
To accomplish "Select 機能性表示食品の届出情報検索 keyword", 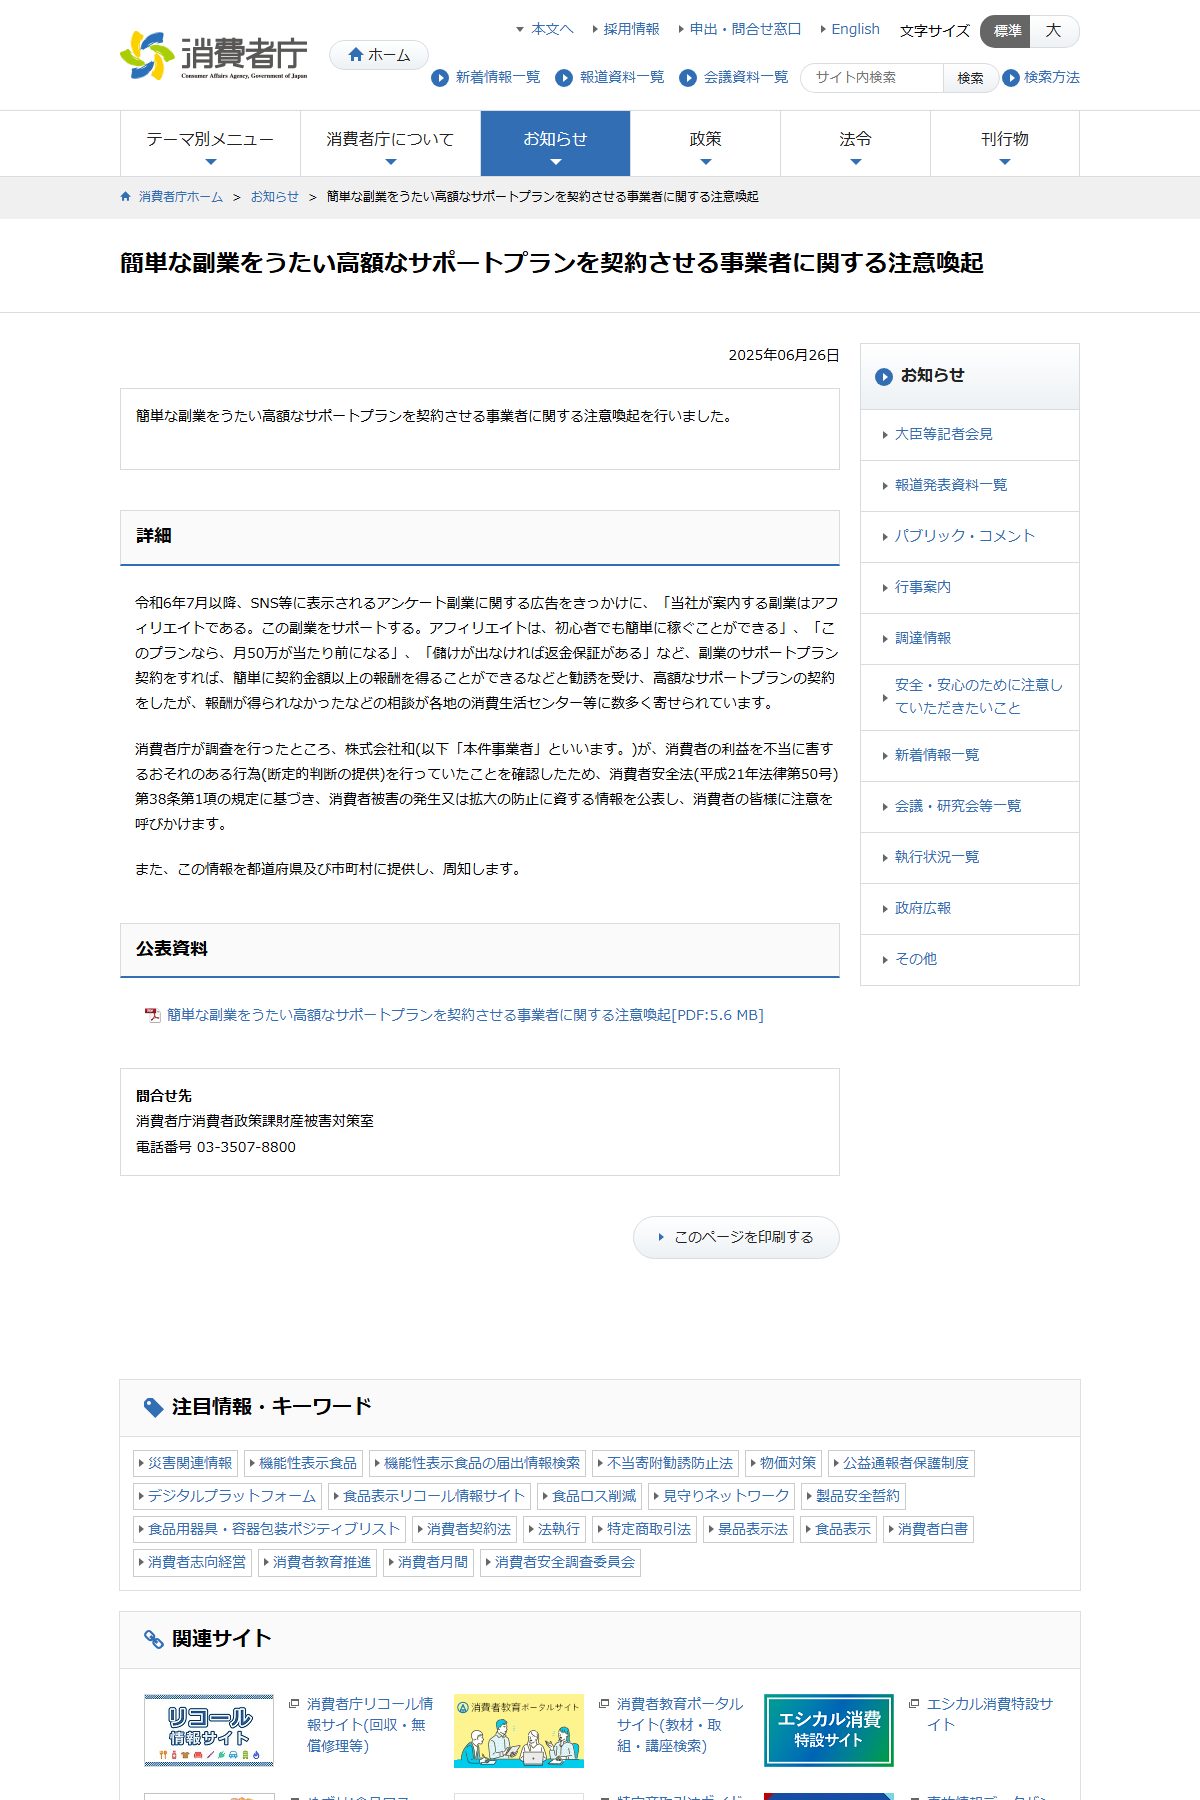I will [x=477, y=1463].
